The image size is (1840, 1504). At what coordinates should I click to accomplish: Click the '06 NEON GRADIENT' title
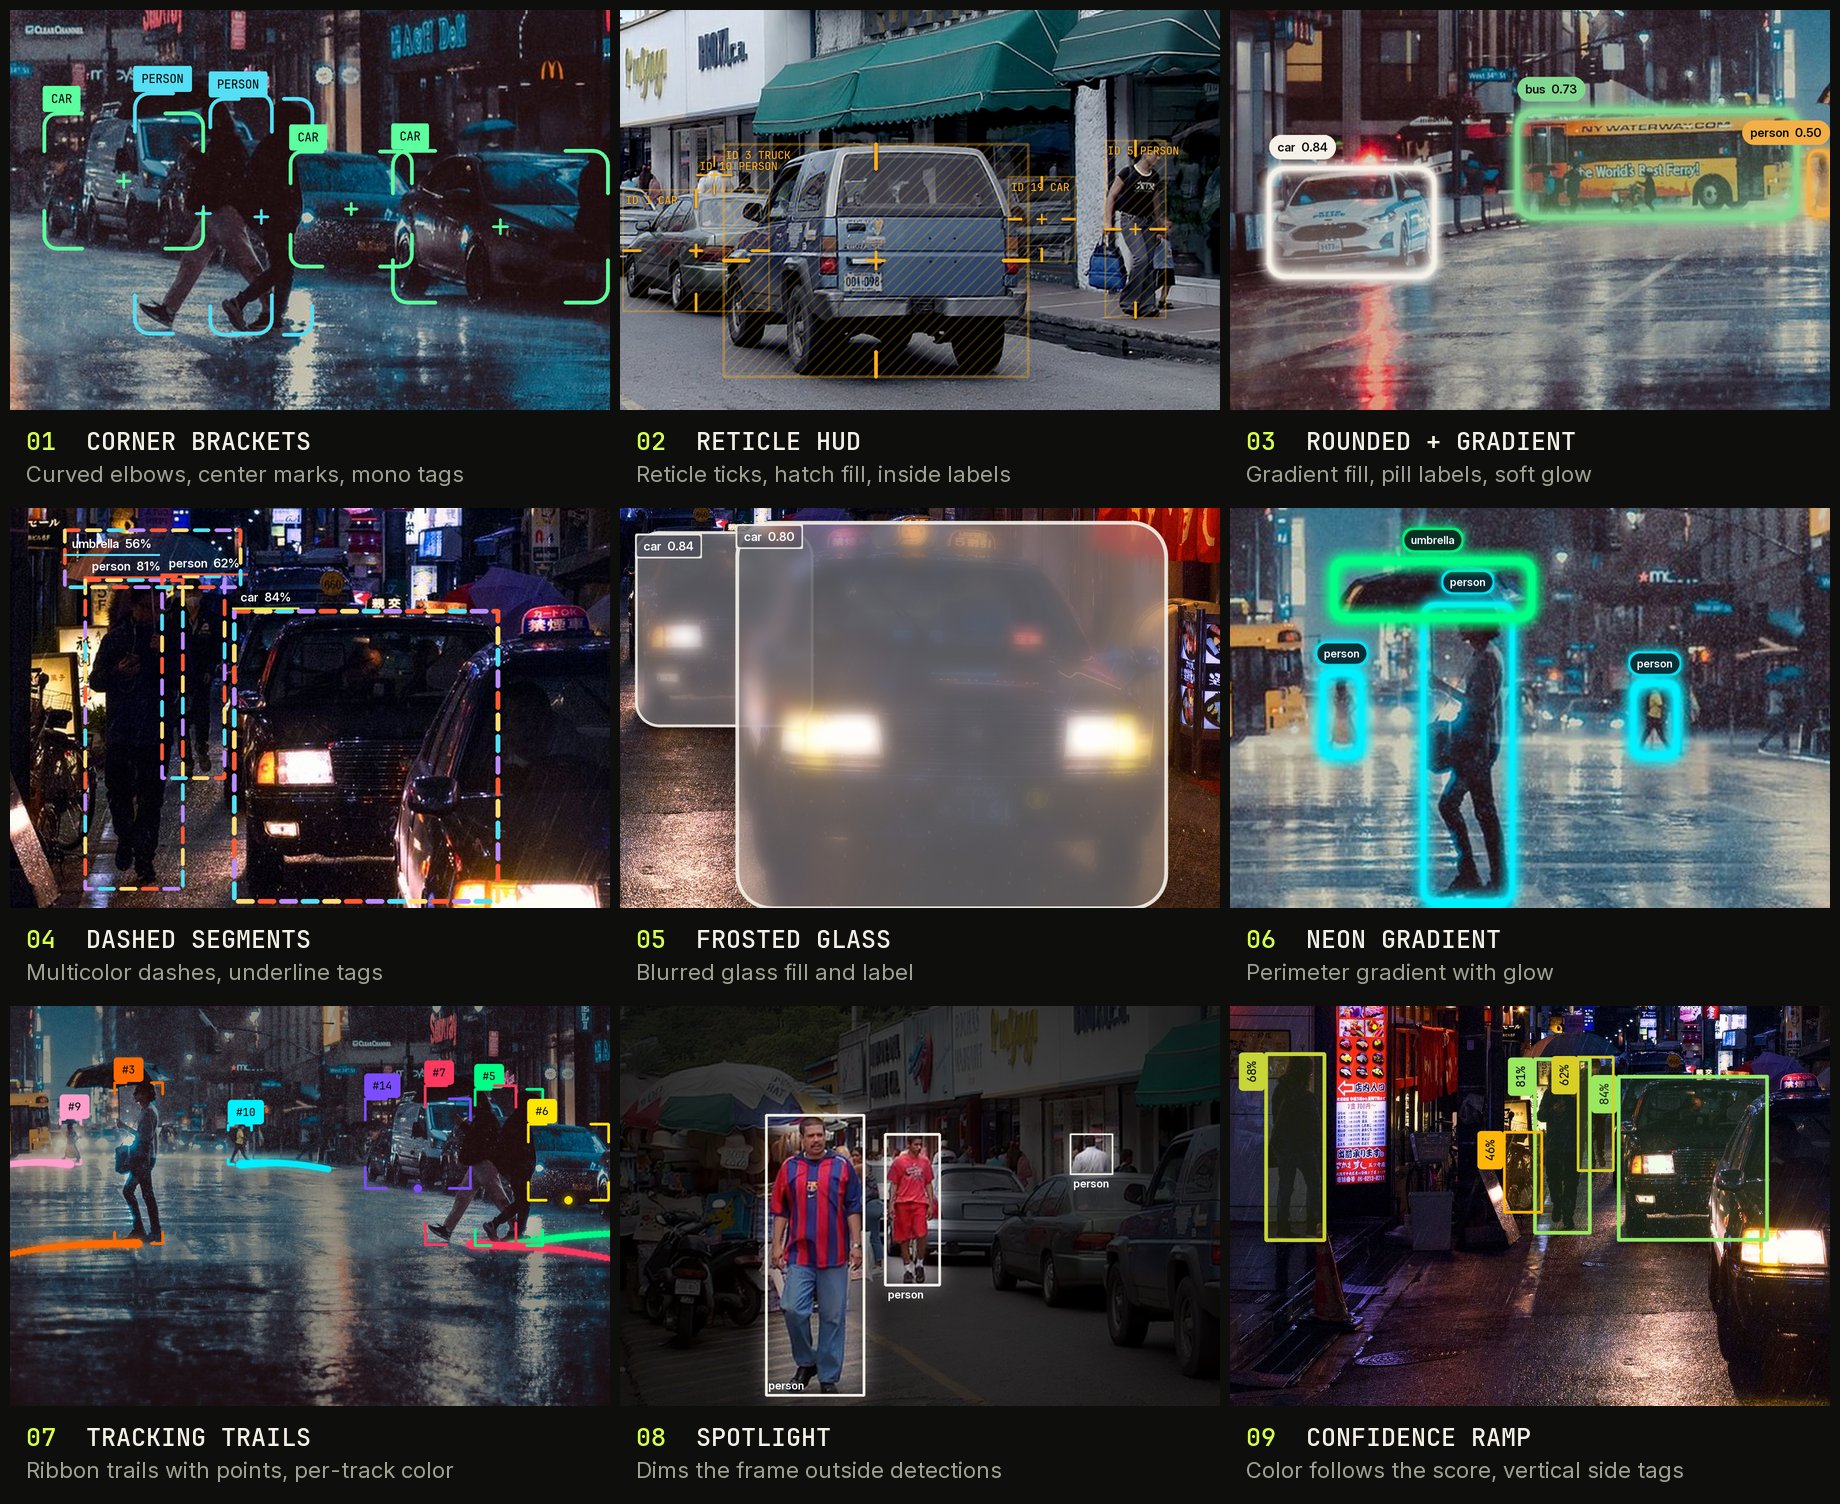click(x=1373, y=939)
